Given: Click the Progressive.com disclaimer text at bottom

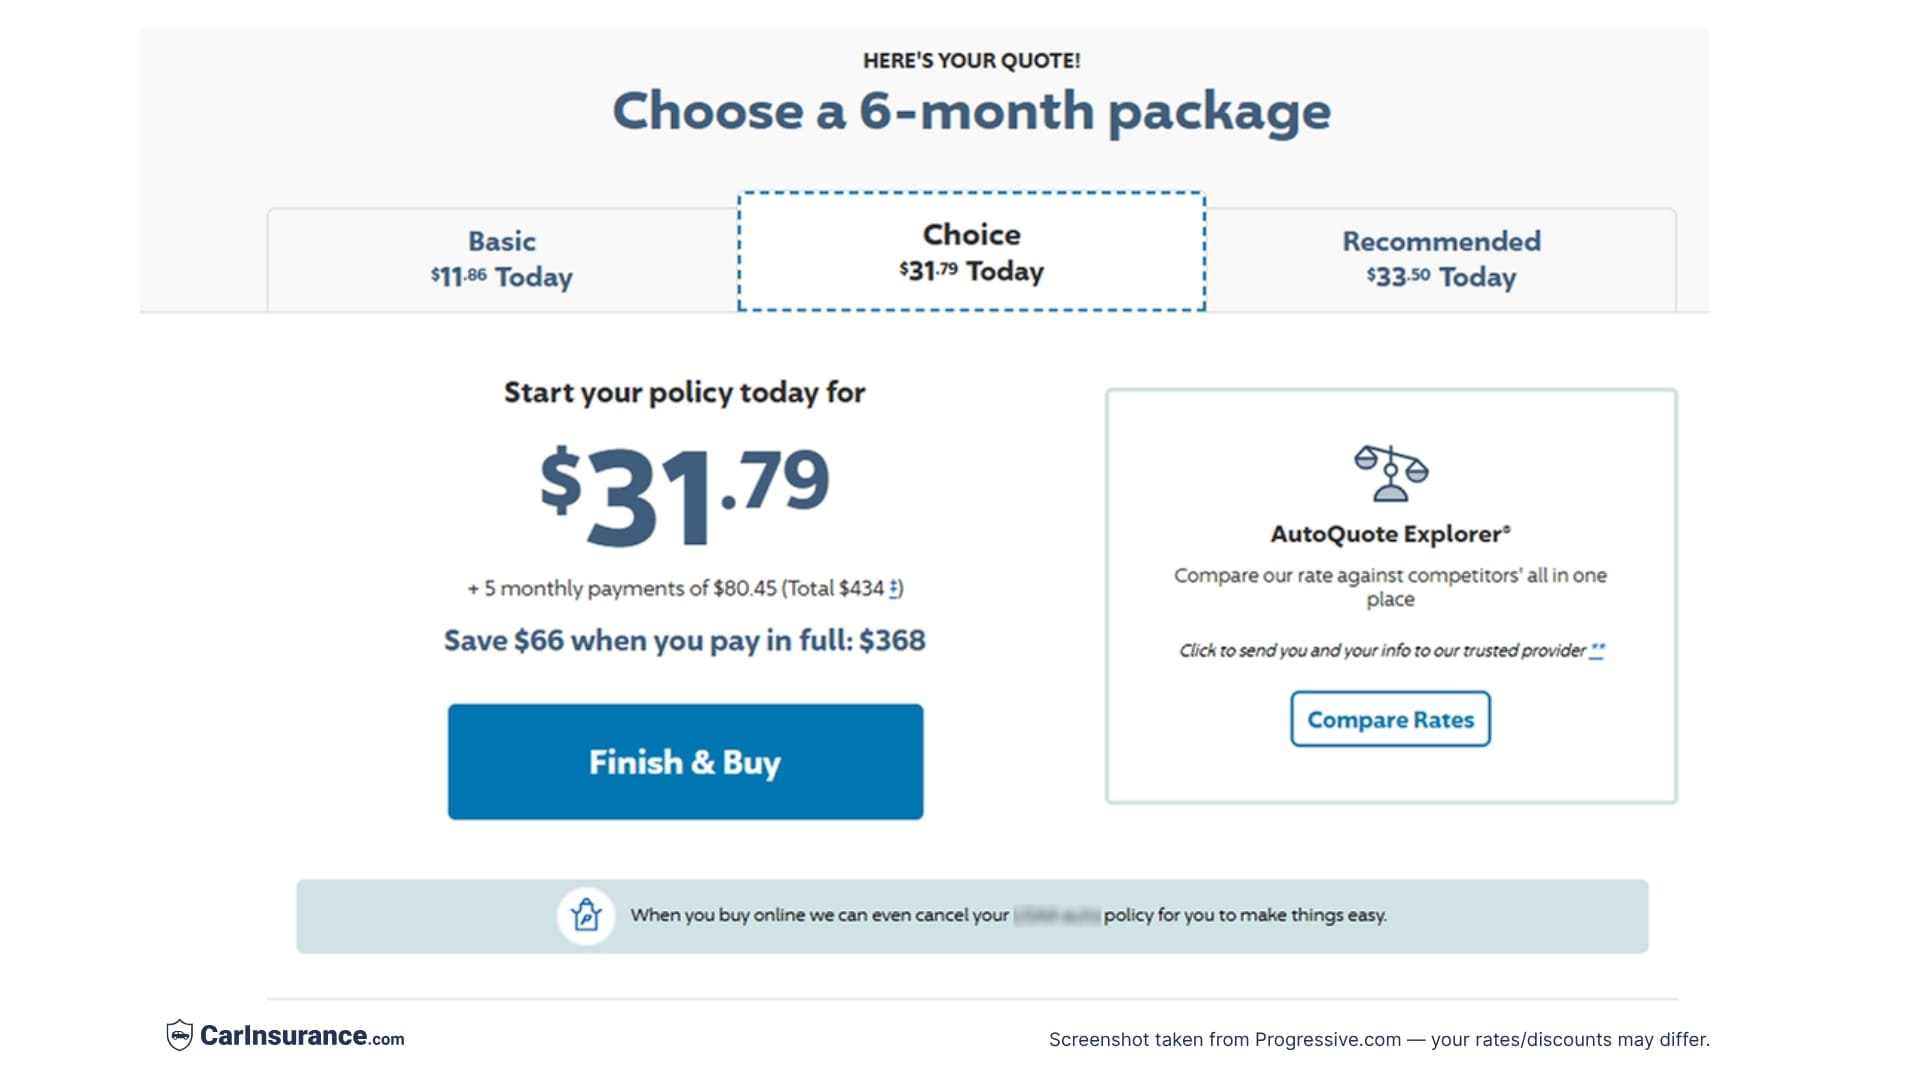Looking at the screenshot, I should click(1378, 1039).
